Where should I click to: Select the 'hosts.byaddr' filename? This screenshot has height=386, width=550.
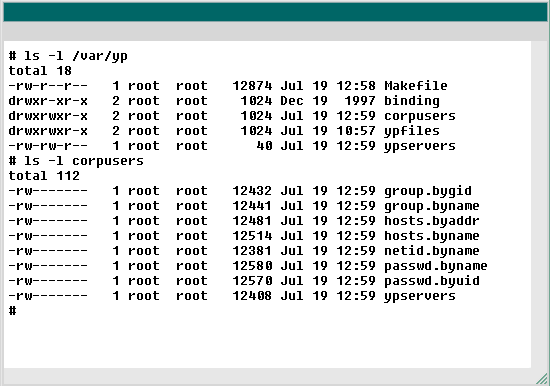[431, 221]
